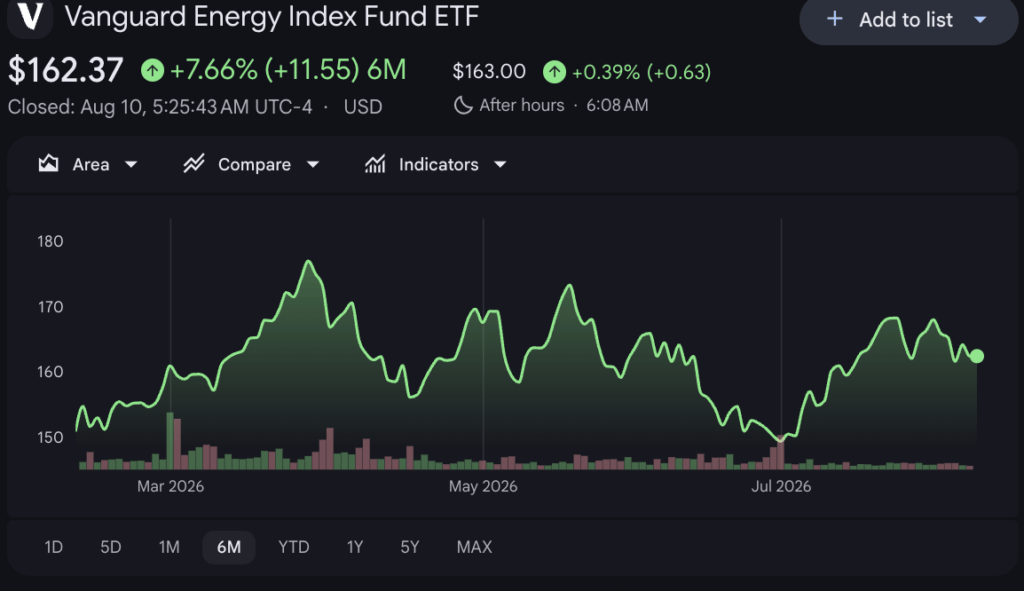Click the after-hours green up-arrow icon

tap(554, 72)
